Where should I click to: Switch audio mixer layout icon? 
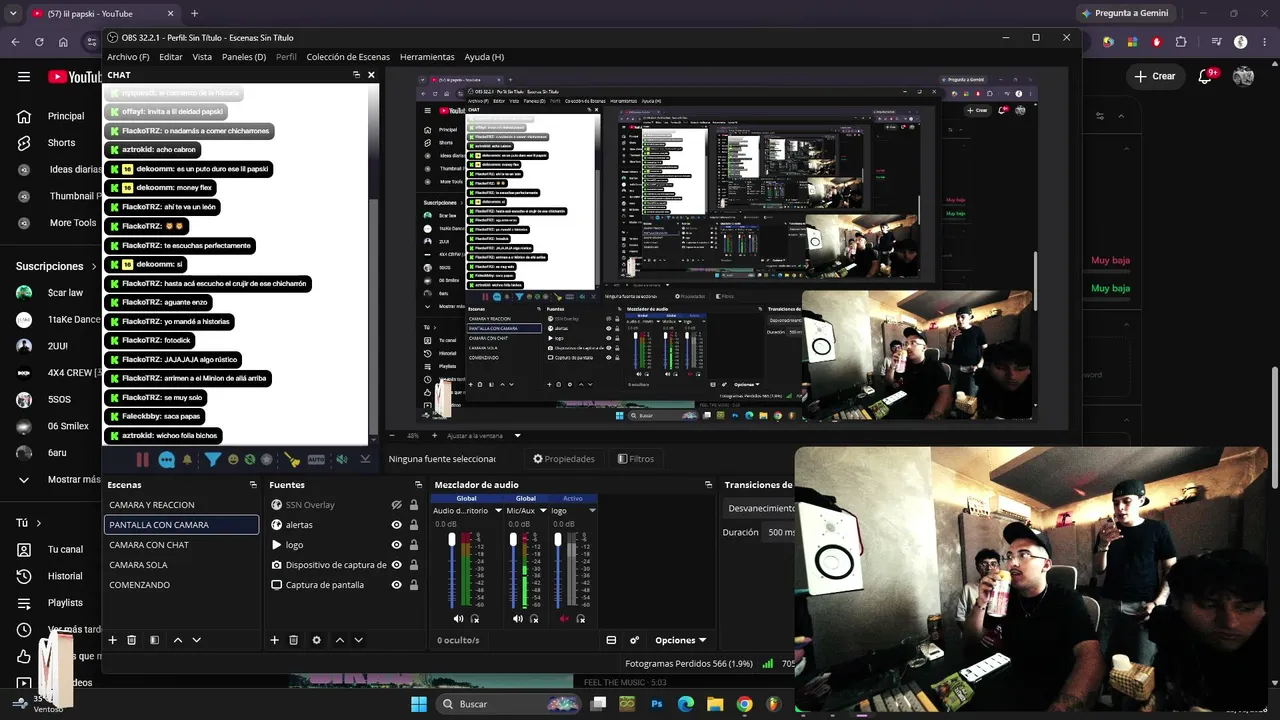(x=611, y=640)
